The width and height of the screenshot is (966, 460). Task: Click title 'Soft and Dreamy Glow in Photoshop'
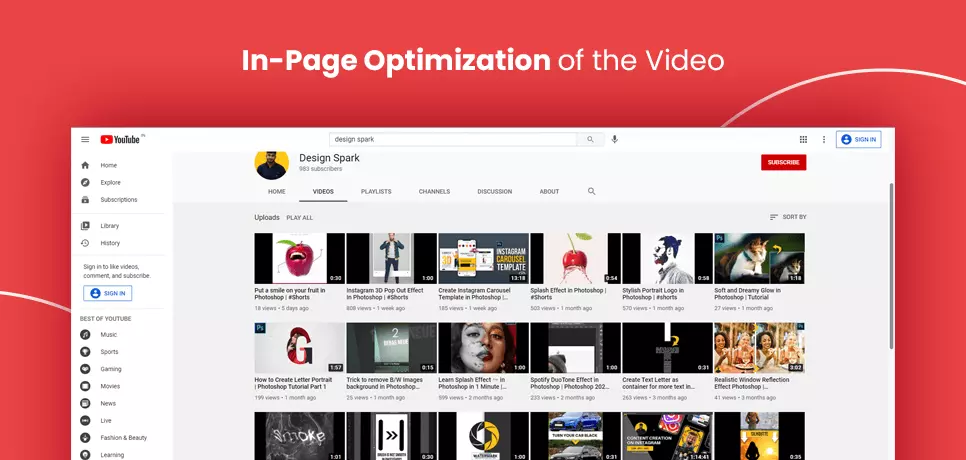(747, 294)
